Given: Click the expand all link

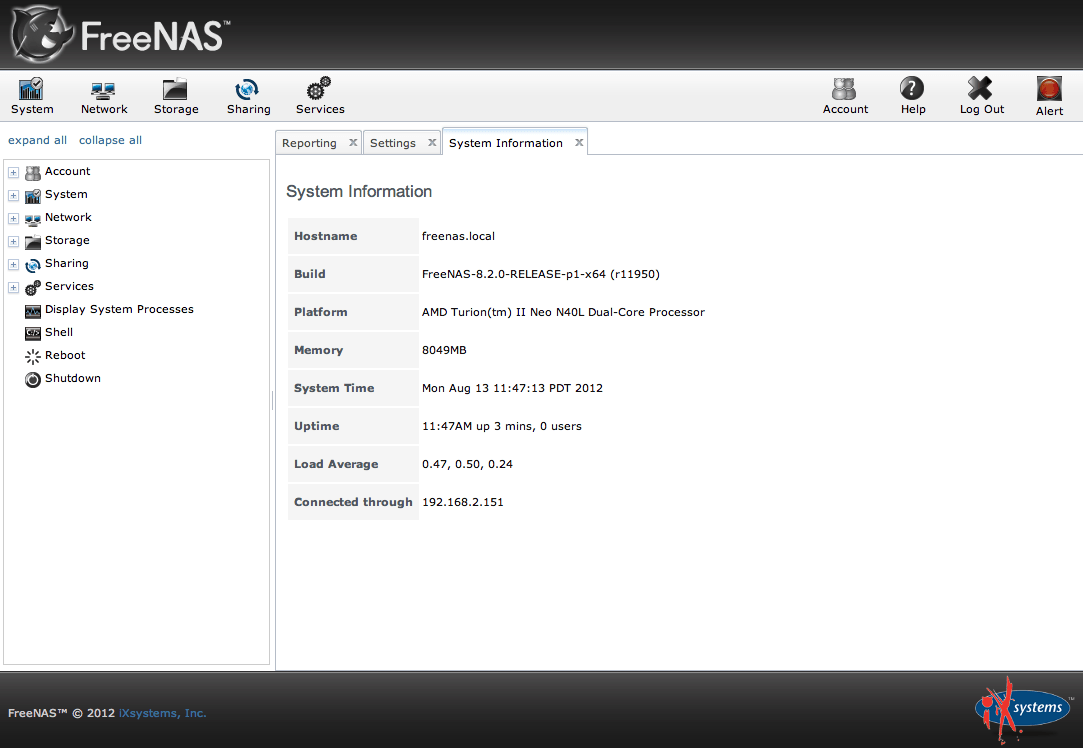Looking at the screenshot, I should 37,140.
